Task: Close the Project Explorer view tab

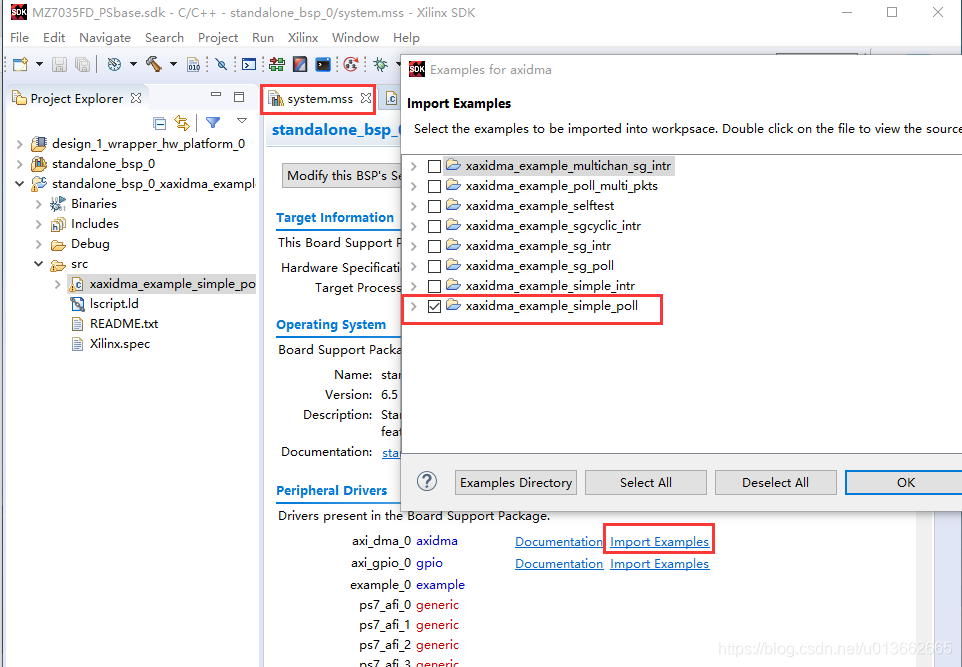Action: (x=136, y=98)
